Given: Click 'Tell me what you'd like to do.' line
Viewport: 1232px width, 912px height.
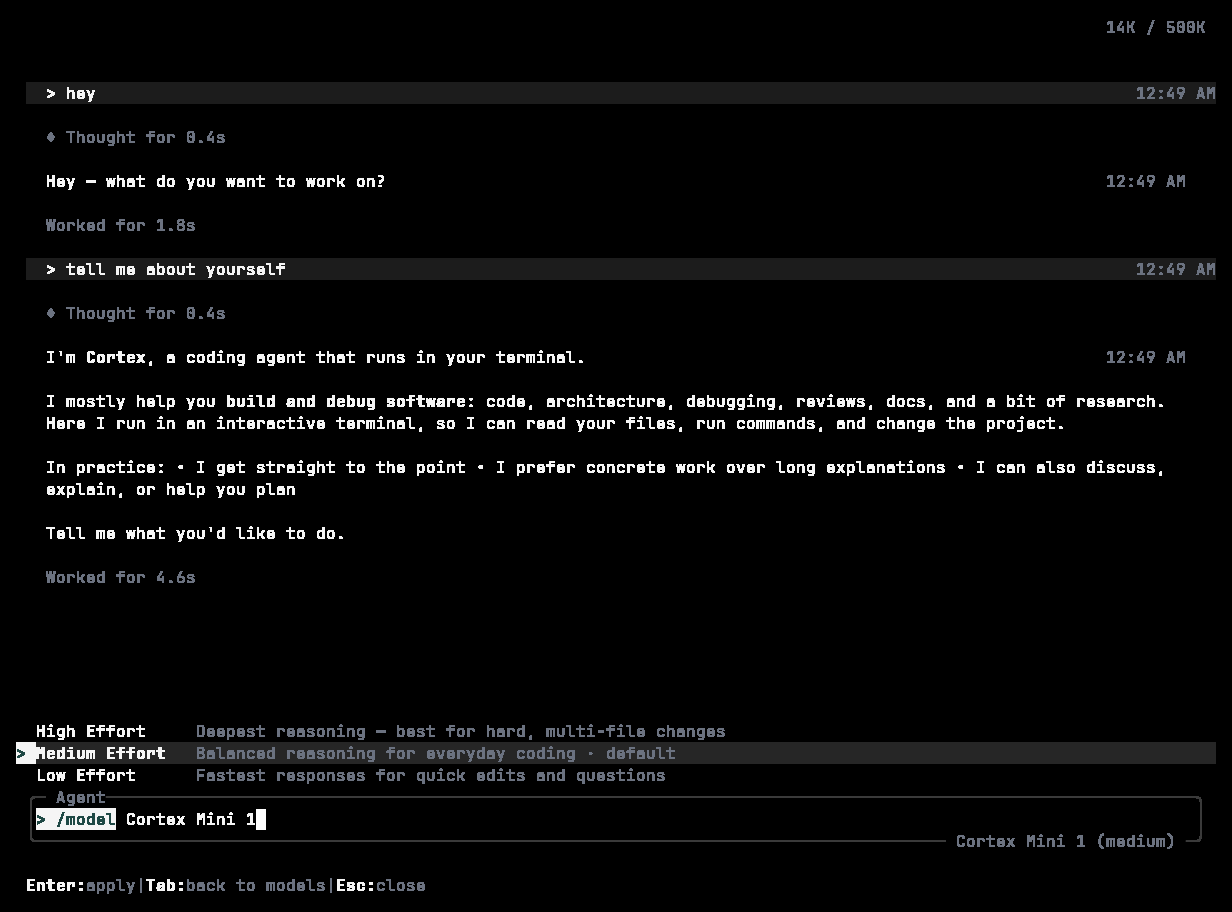Looking at the screenshot, I should (x=196, y=533).
